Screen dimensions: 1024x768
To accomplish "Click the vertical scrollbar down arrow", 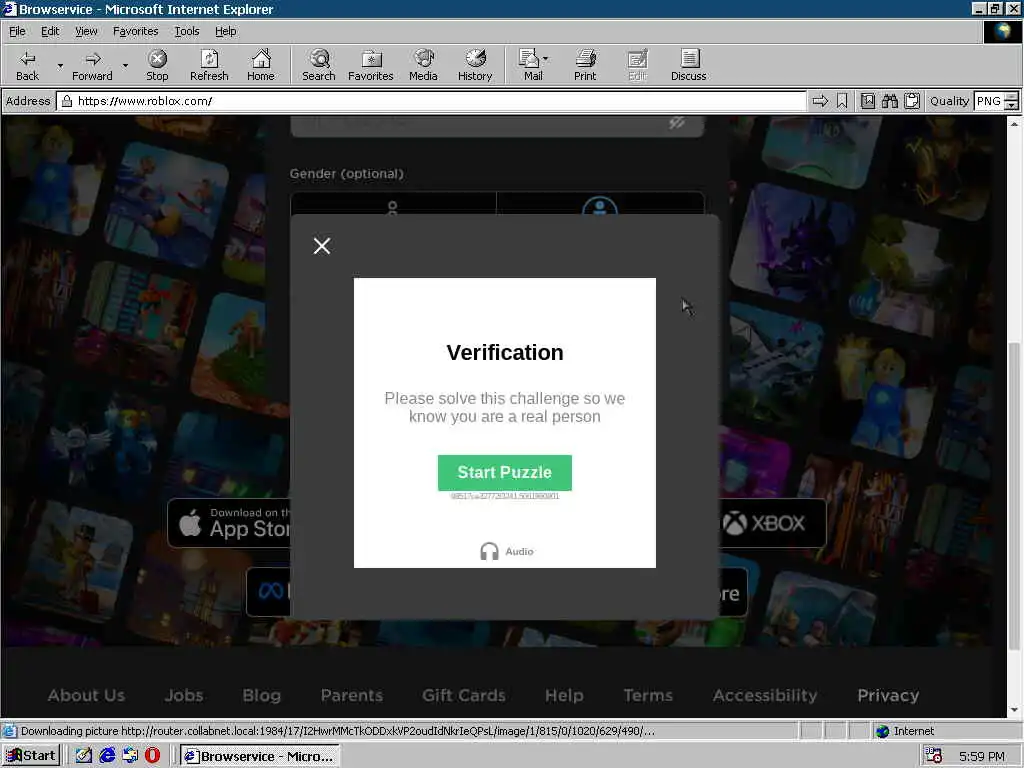I will point(1014,710).
